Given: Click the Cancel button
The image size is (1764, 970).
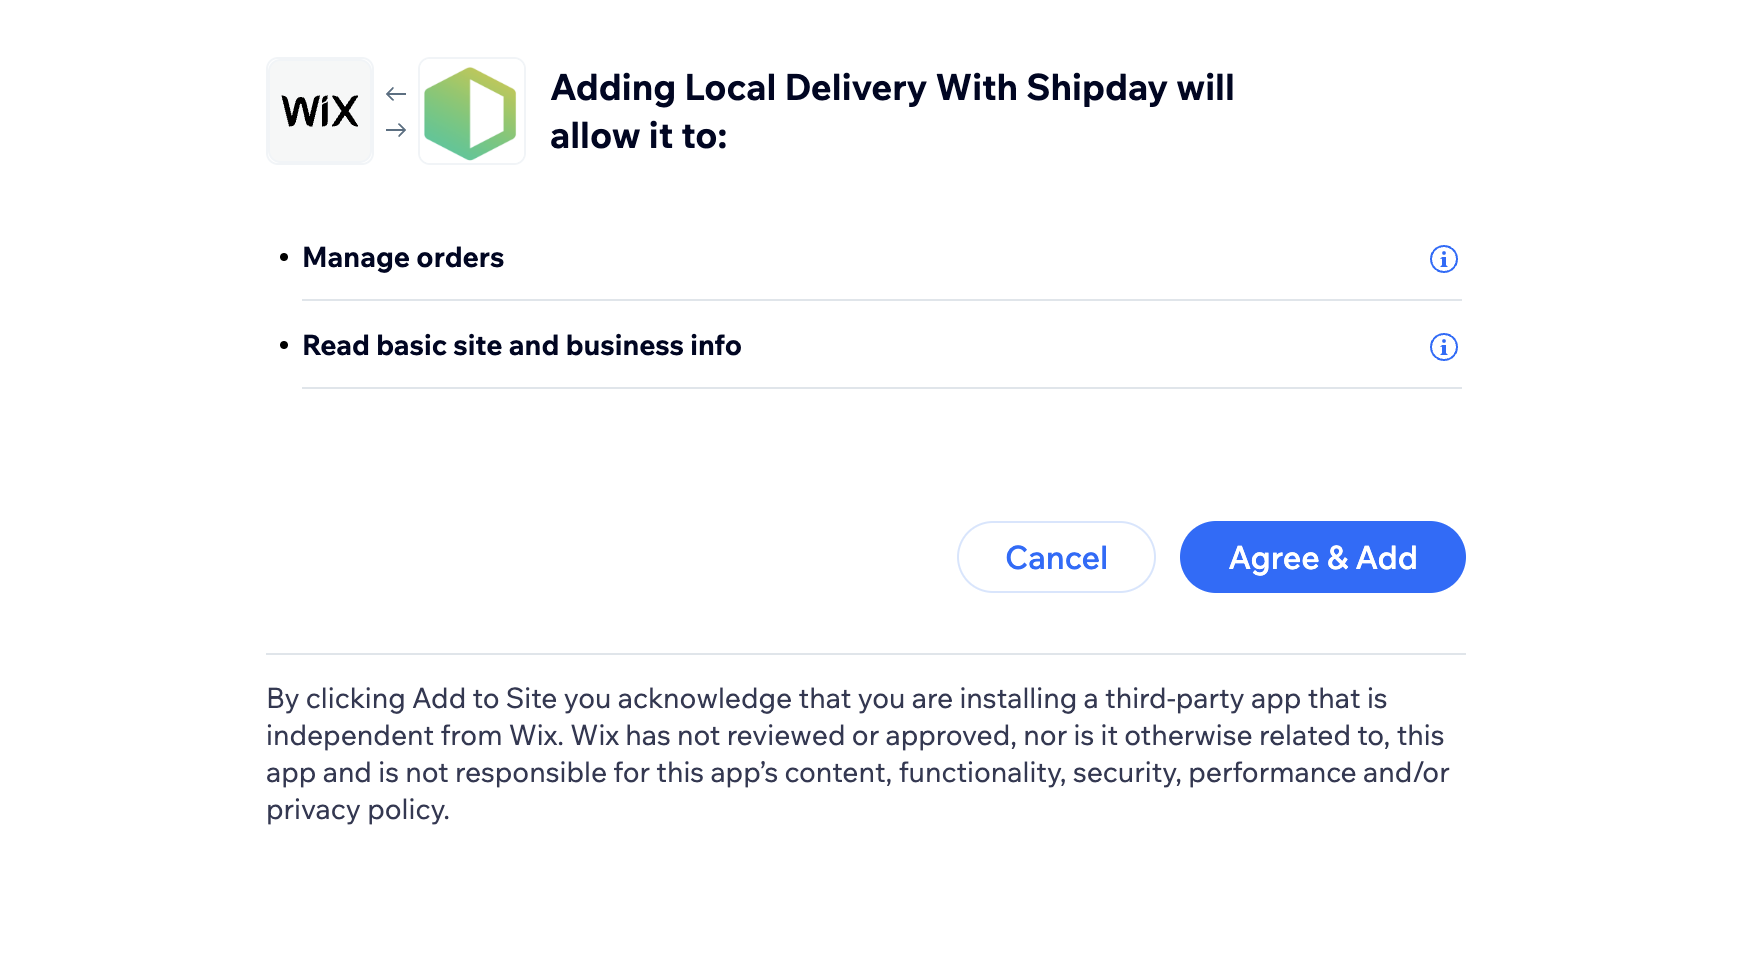Looking at the screenshot, I should pyautogui.click(x=1056, y=557).
